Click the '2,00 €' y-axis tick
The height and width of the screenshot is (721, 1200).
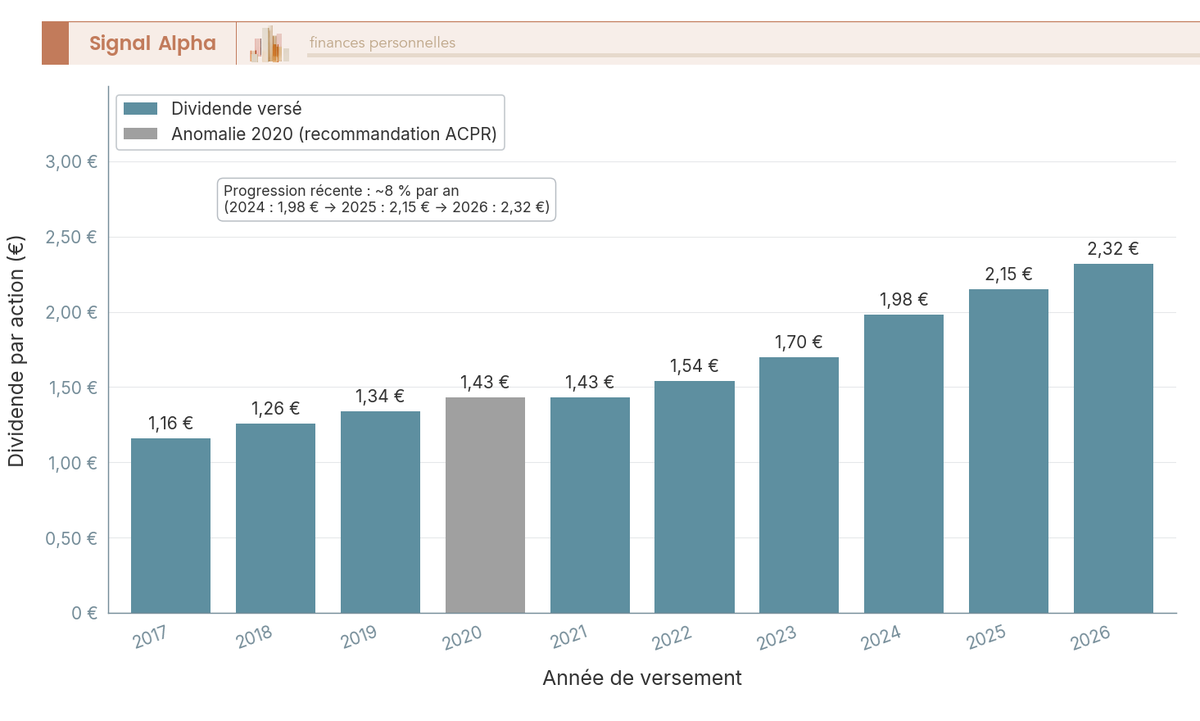[71, 312]
